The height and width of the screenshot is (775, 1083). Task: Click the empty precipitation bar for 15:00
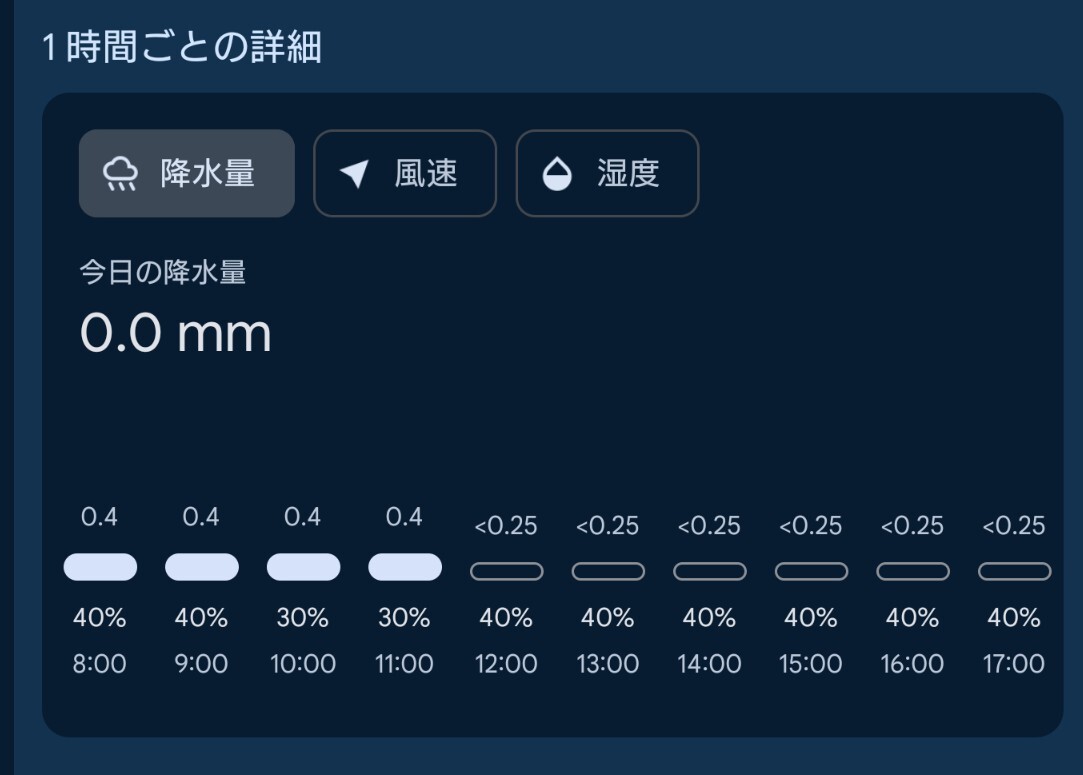(x=811, y=571)
